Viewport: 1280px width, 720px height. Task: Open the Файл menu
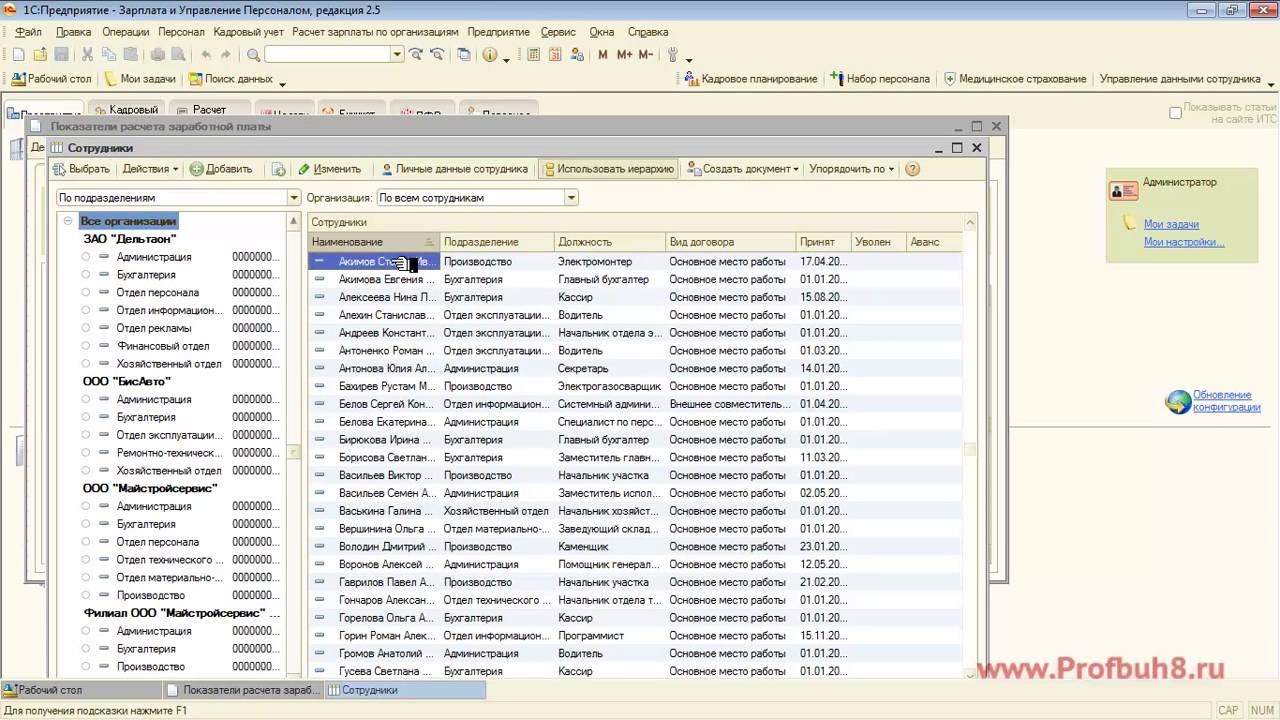[x=28, y=32]
